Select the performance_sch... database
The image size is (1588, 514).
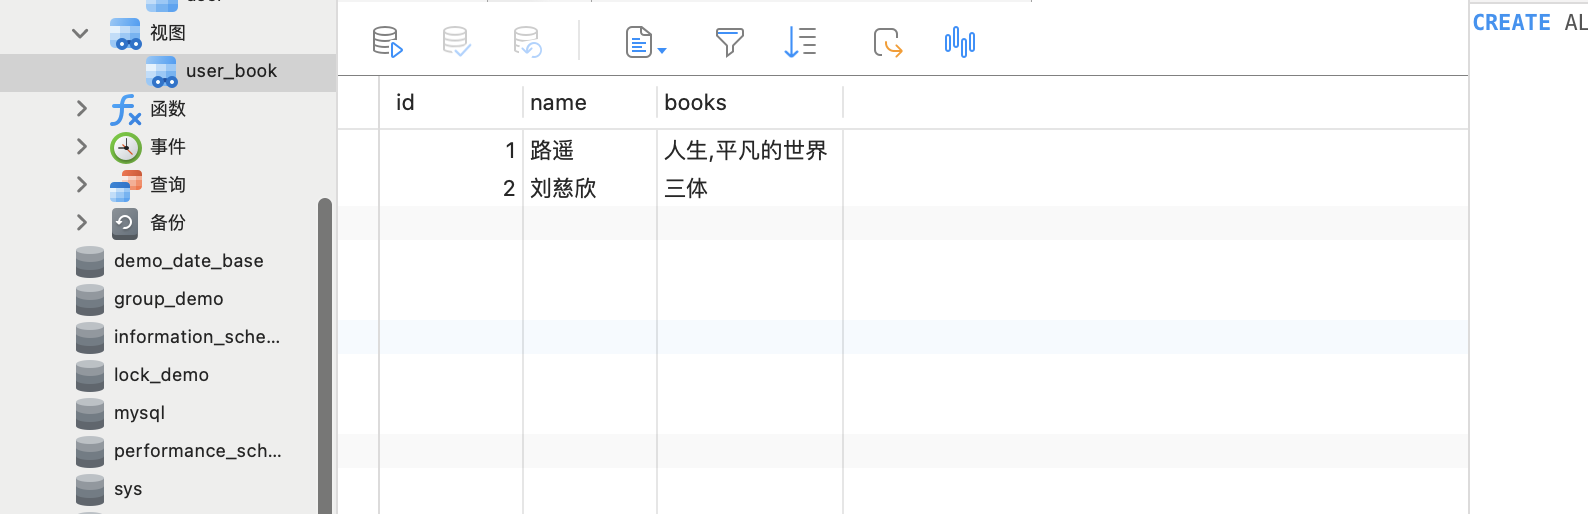pos(198,451)
